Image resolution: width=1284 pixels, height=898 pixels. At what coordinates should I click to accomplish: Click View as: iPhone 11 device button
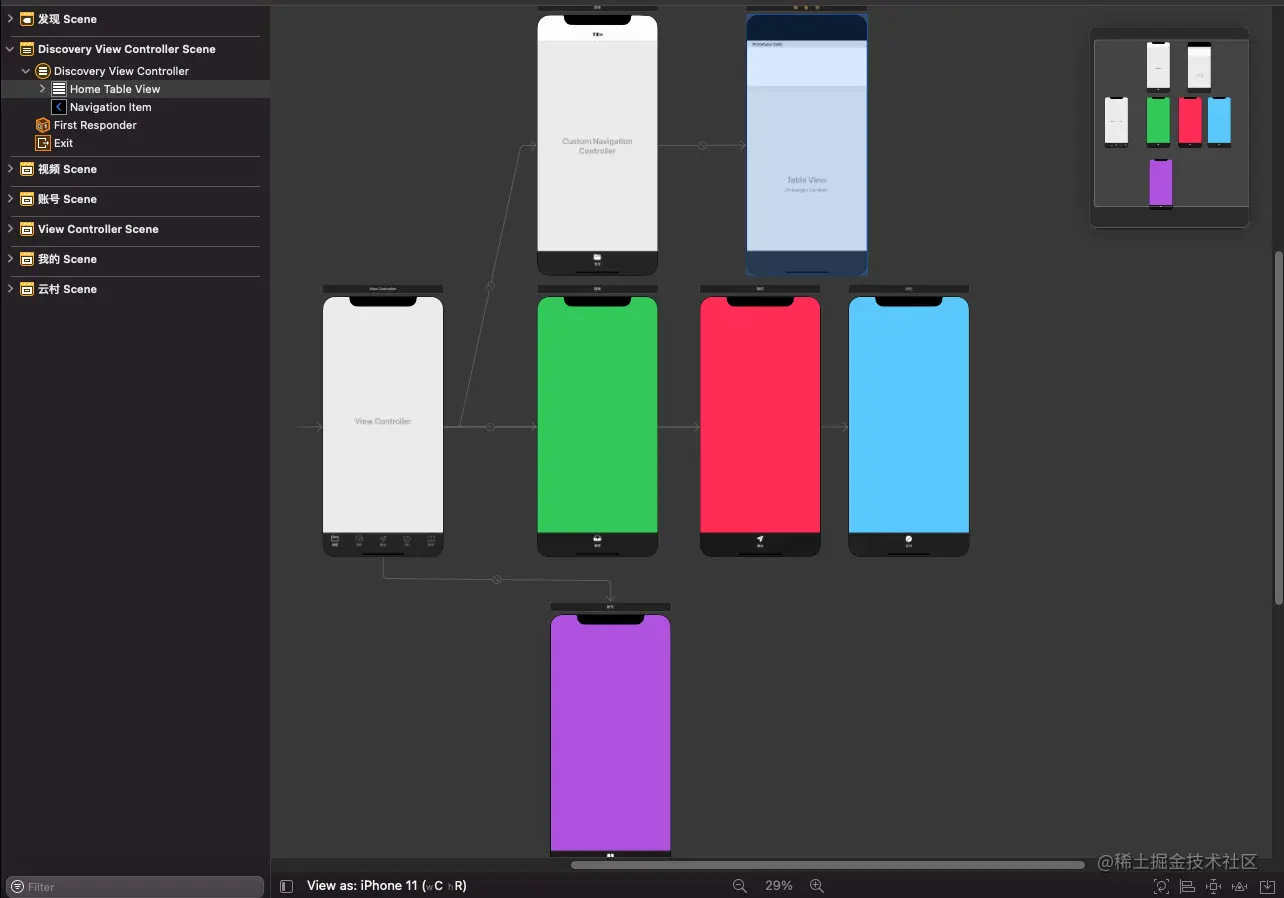click(x=387, y=886)
